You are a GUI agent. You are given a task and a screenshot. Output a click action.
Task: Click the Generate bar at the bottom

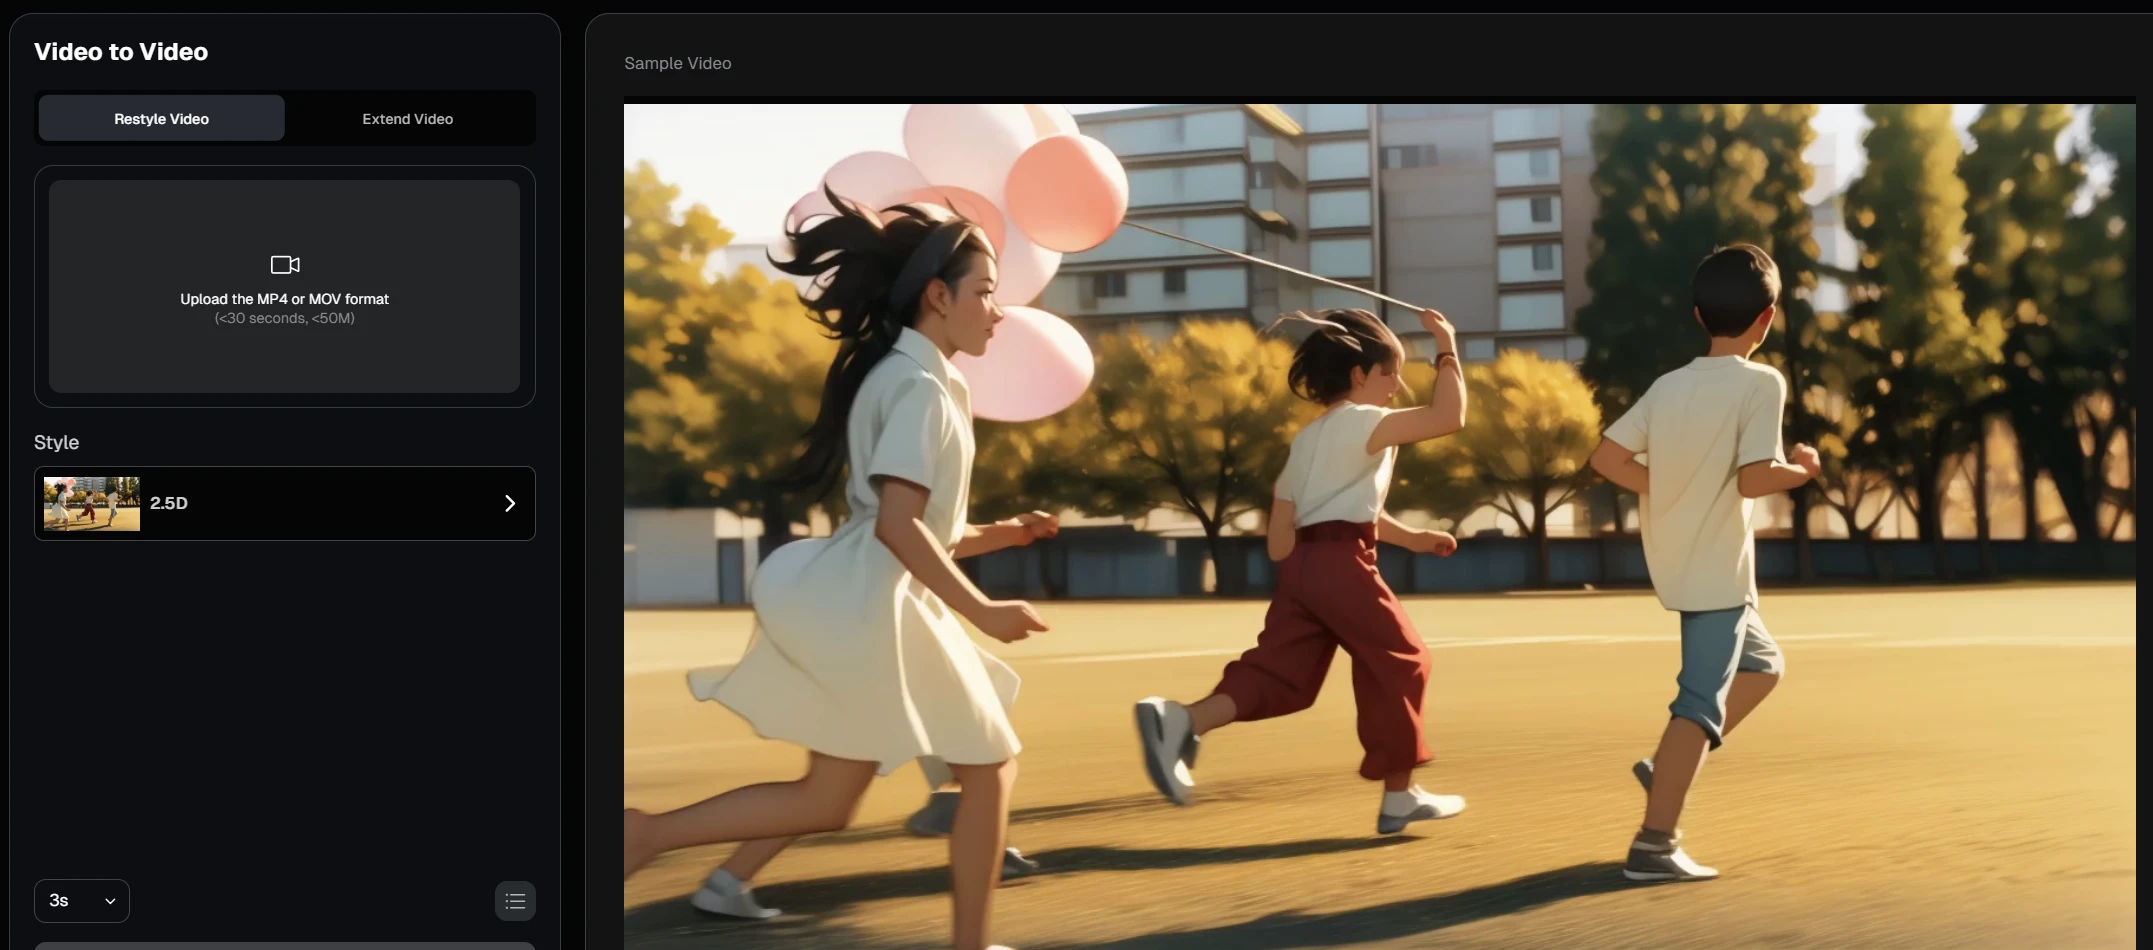285,945
